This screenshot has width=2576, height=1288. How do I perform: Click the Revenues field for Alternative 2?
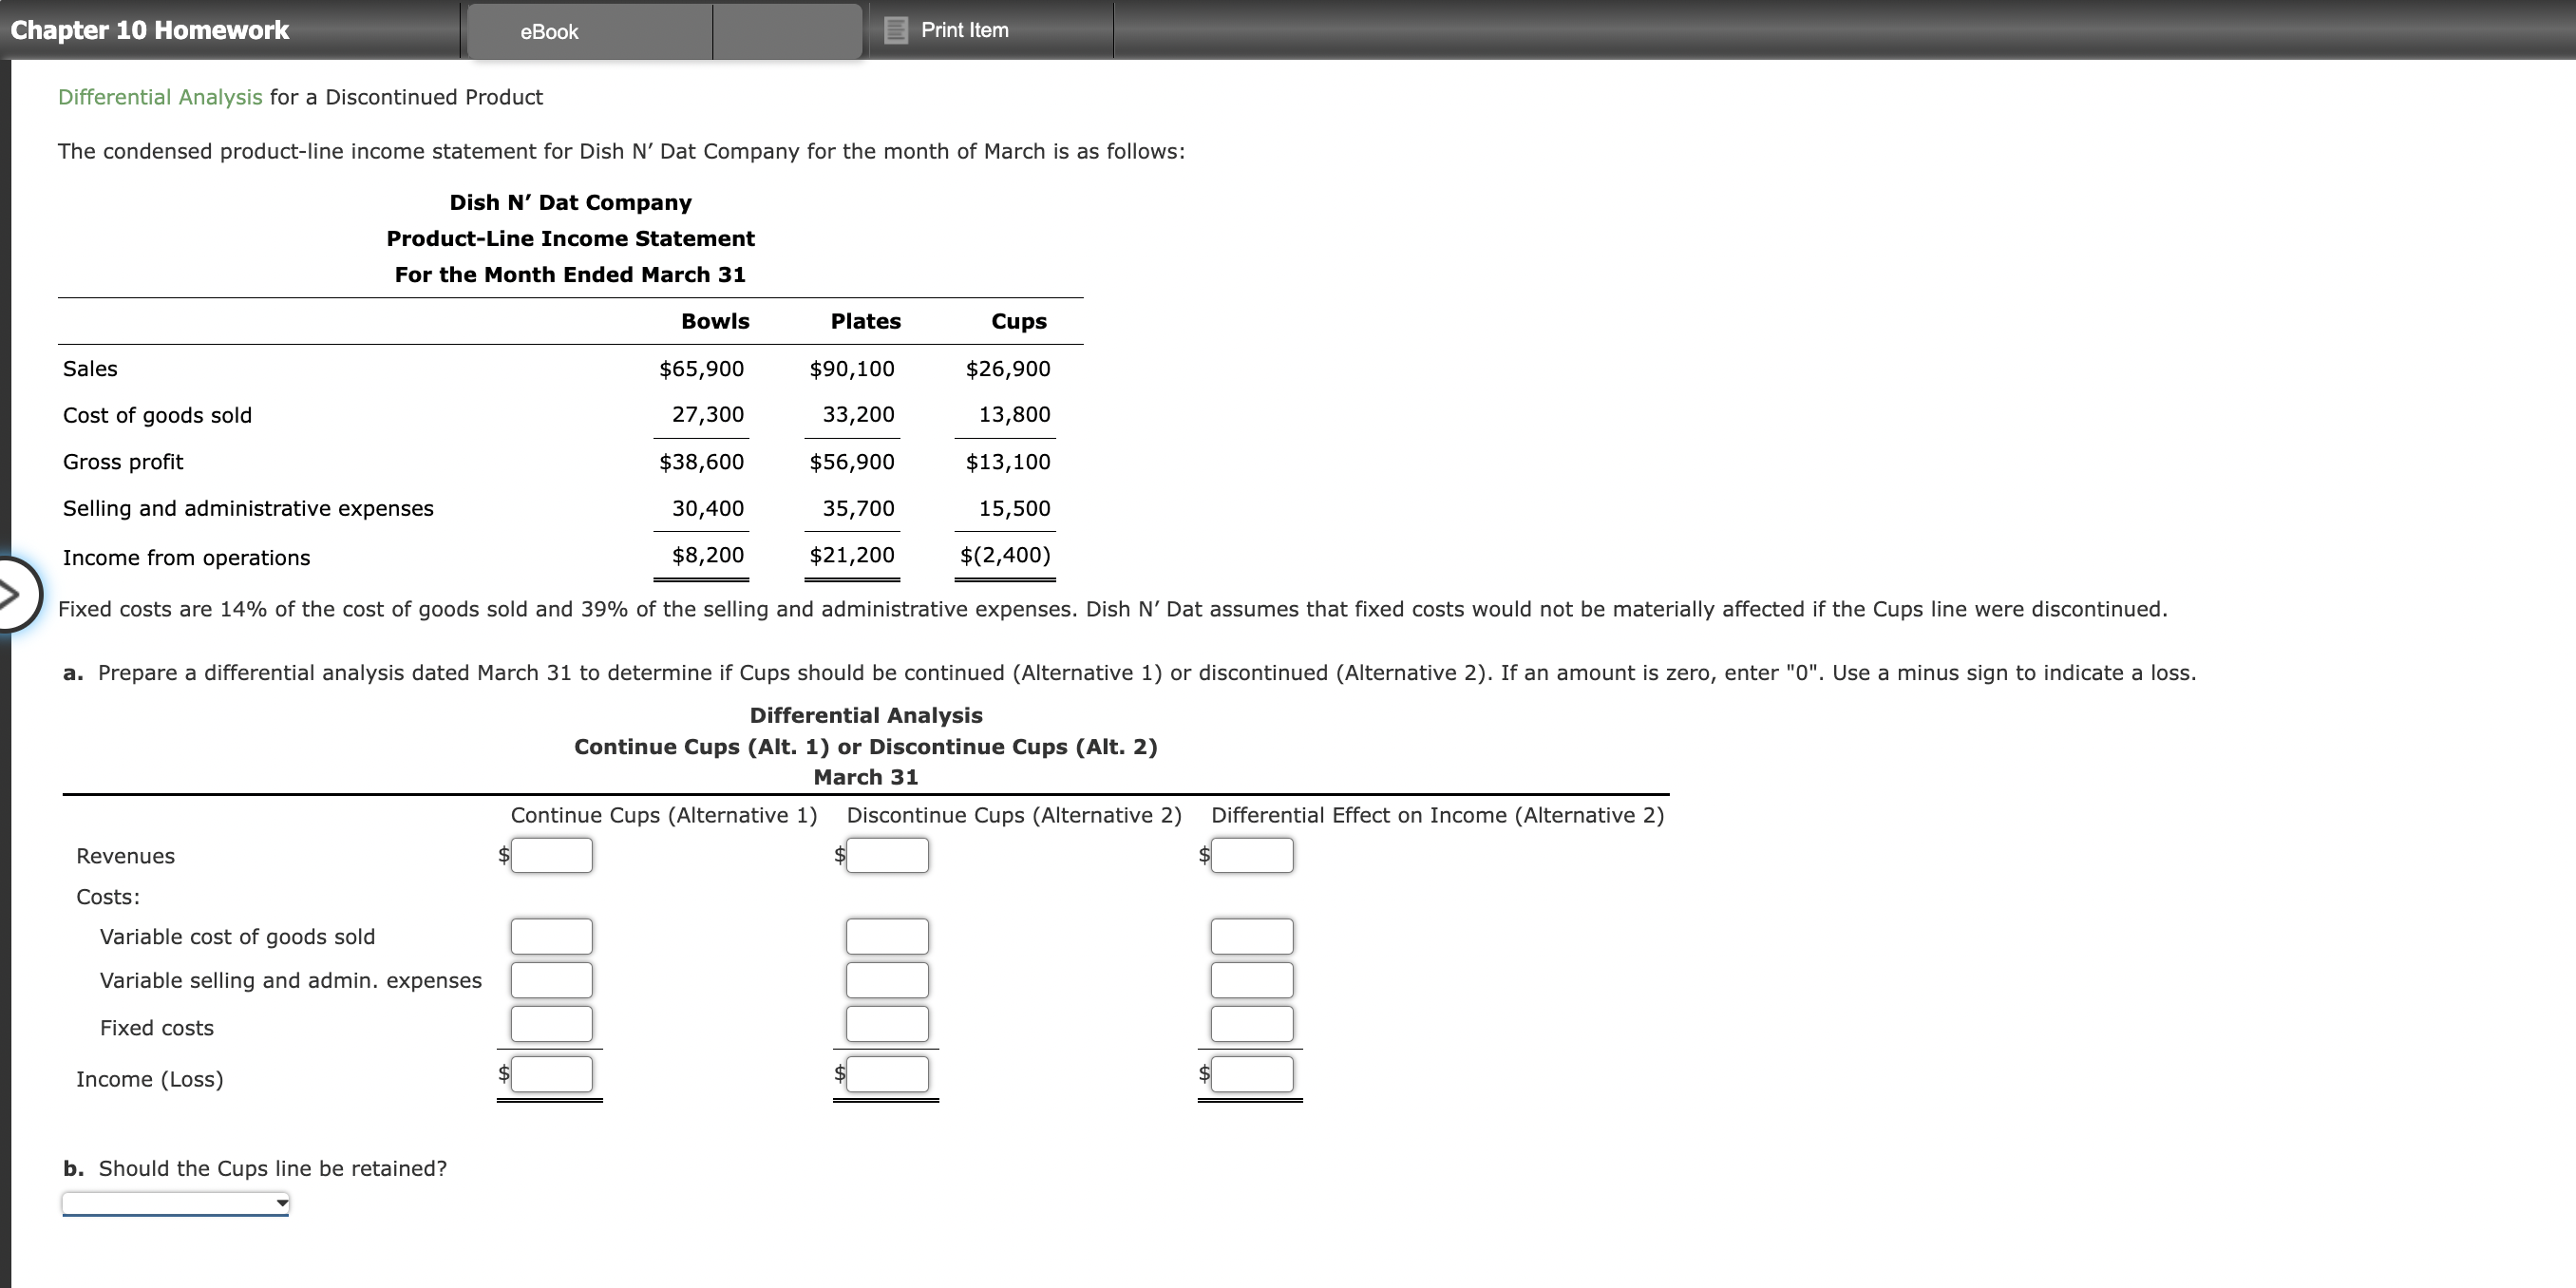pos(887,855)
